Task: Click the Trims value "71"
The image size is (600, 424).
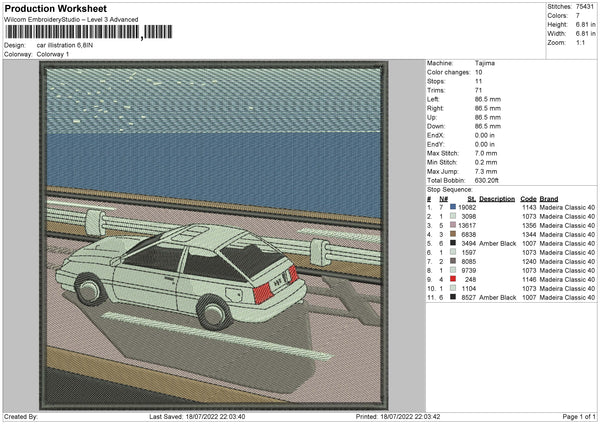Action: (x=479, y=90)
